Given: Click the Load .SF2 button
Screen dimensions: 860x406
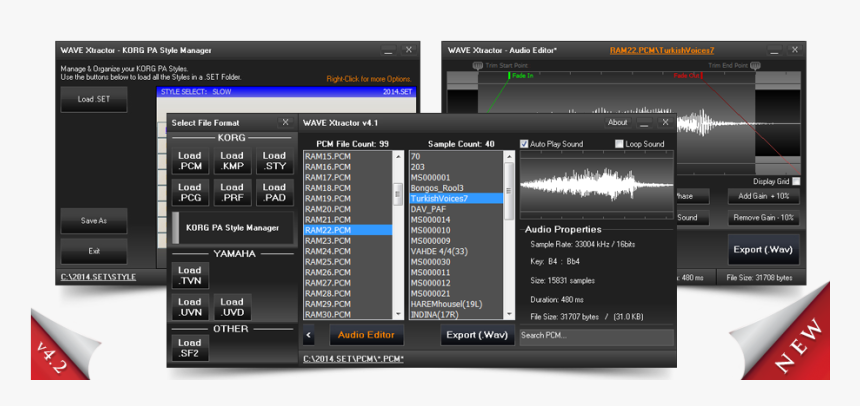Looking at the screenshot, I should (x=190, y=348).
